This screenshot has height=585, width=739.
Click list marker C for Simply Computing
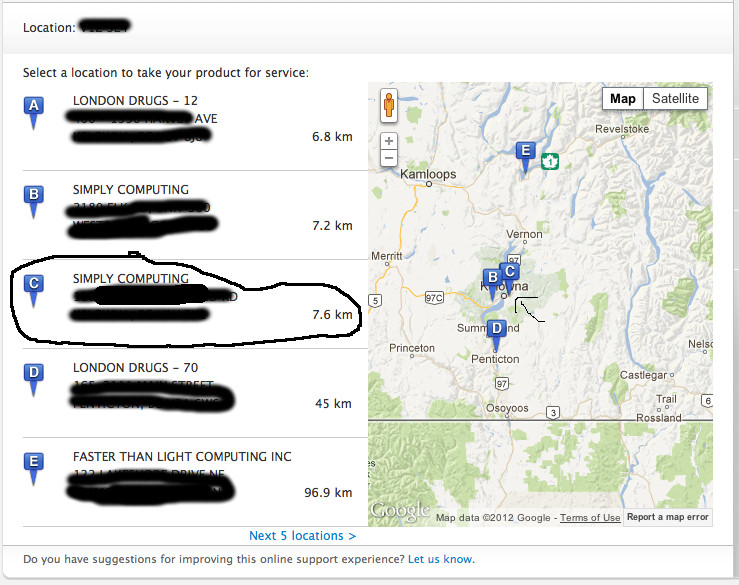[x=33, y=291]
